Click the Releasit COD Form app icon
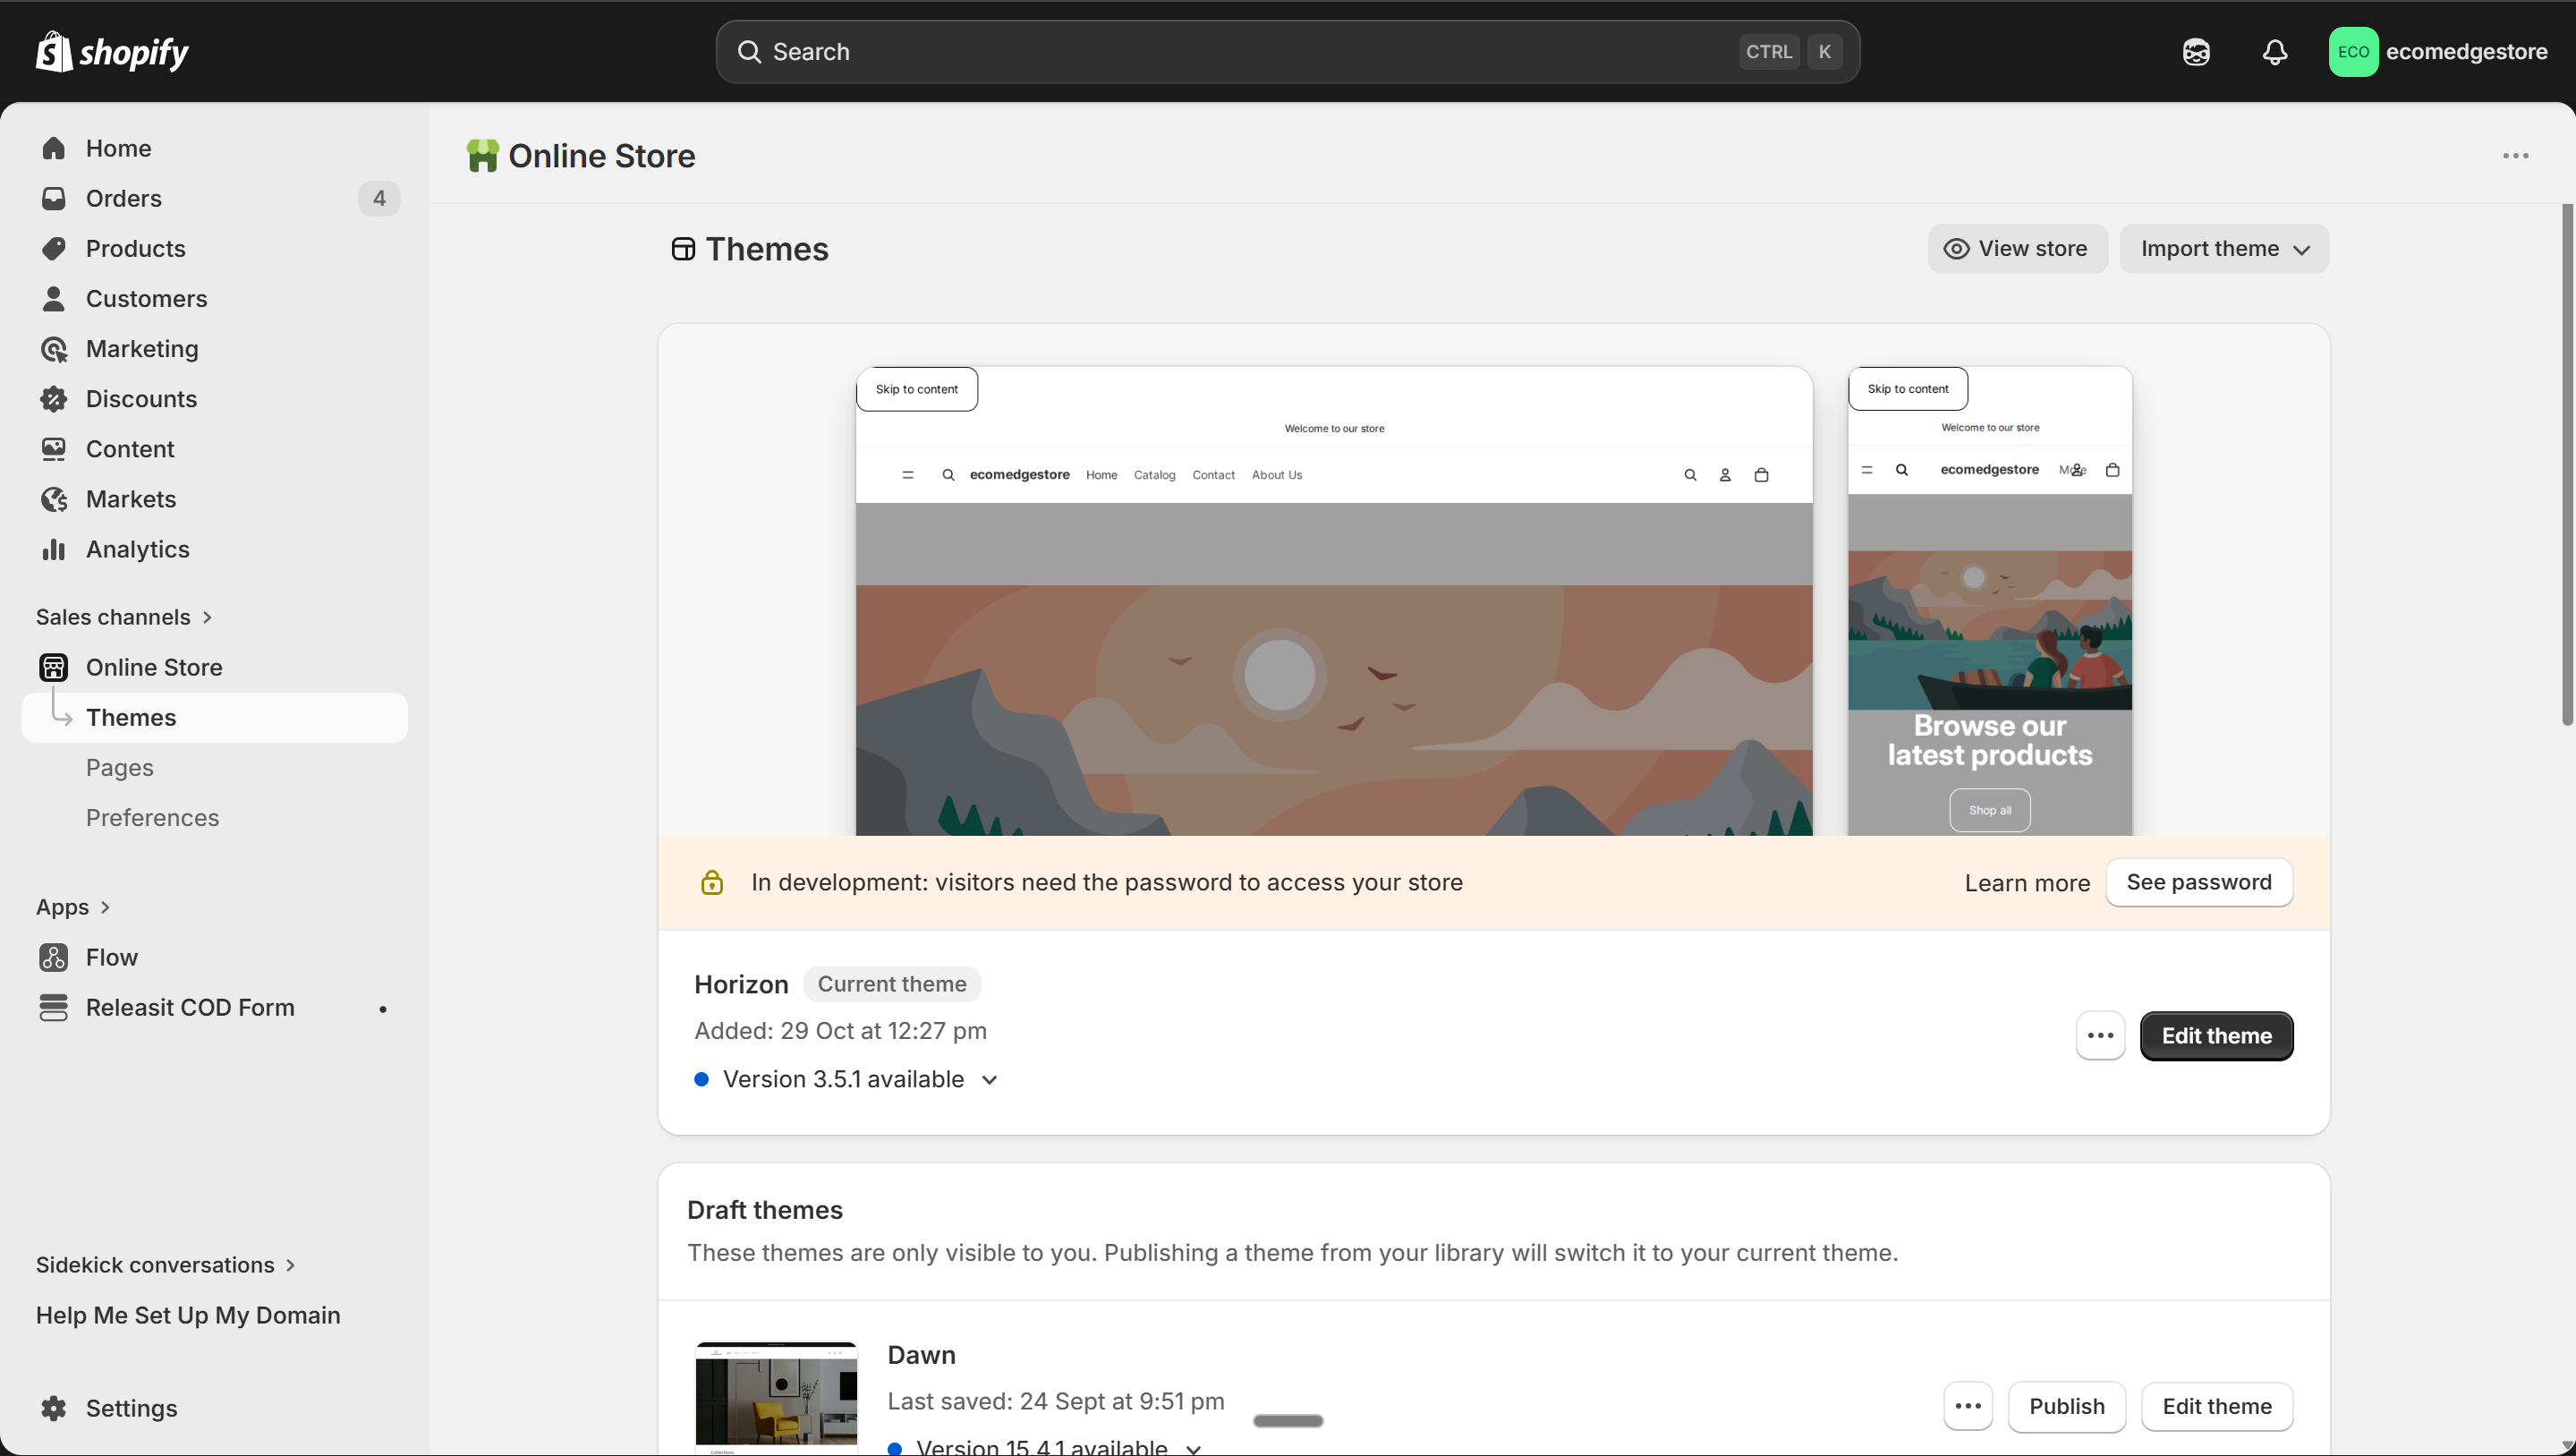The height and width of the screenshot is (1456, 2576). click(x=53, y=1007)
